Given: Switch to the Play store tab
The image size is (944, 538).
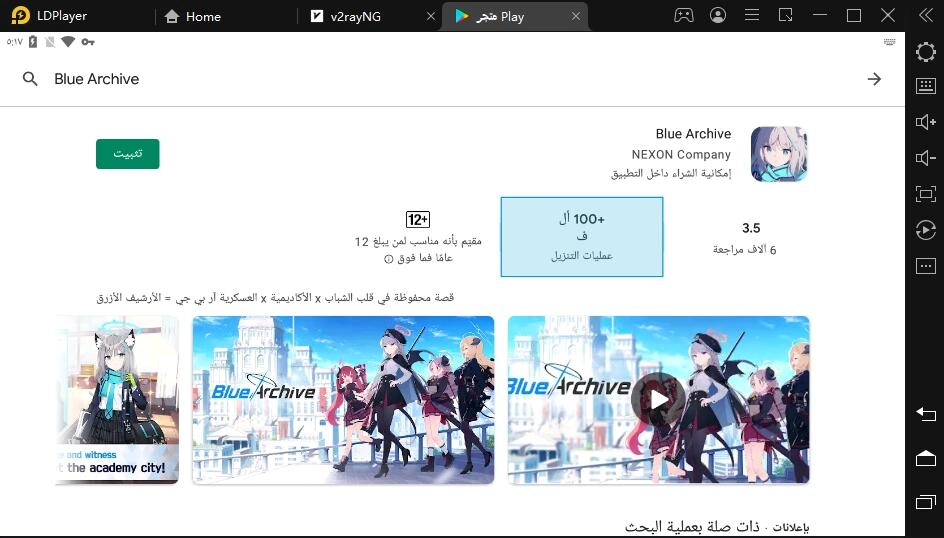Looking at the screenshot, I should click(x=499, y=16).
